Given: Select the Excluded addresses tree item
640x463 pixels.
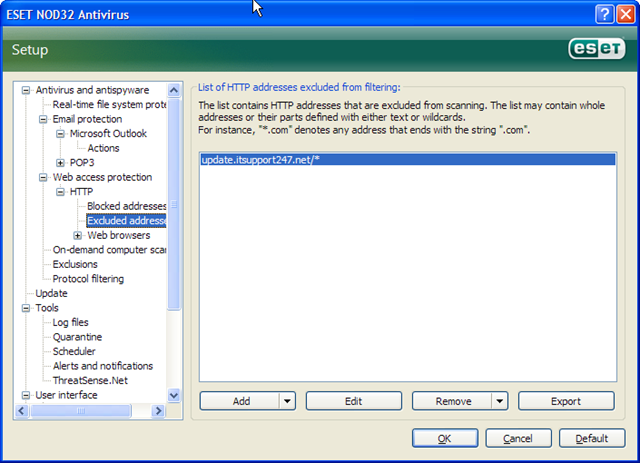Looking at the screenshot, I should tap(127, 221).
